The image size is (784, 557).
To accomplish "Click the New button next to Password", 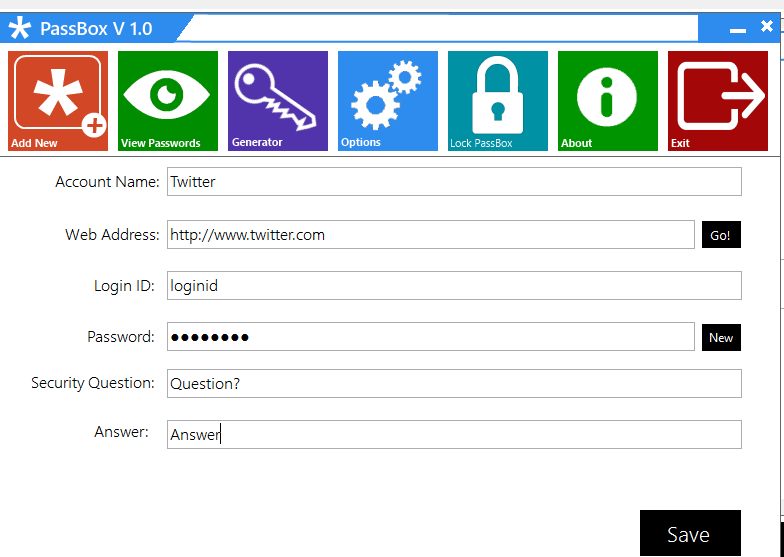I will click(721, 338).
